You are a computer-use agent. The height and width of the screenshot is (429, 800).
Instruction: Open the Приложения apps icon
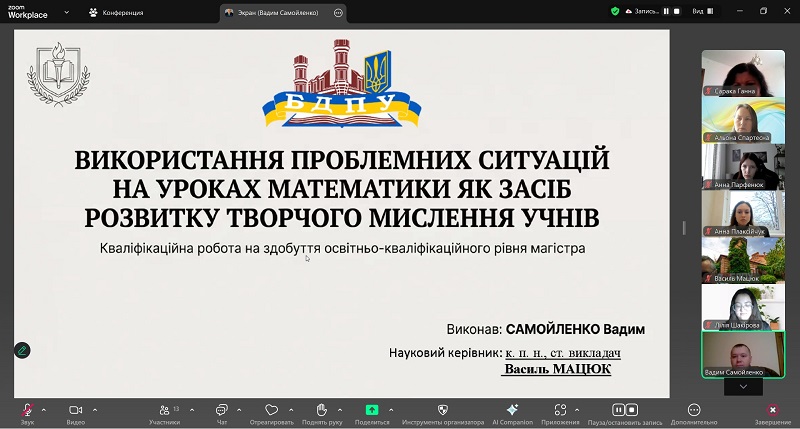coord(560,410)
